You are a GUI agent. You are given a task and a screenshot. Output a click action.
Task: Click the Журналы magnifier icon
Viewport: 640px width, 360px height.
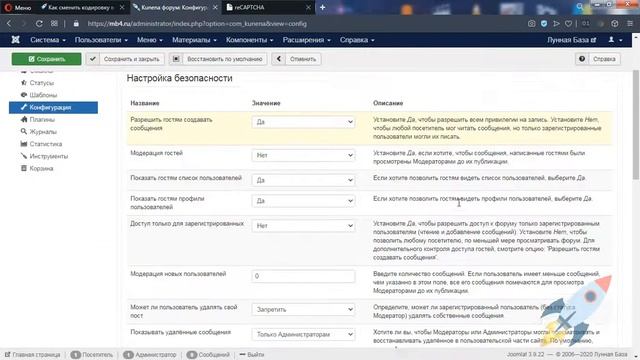point(24,131)
